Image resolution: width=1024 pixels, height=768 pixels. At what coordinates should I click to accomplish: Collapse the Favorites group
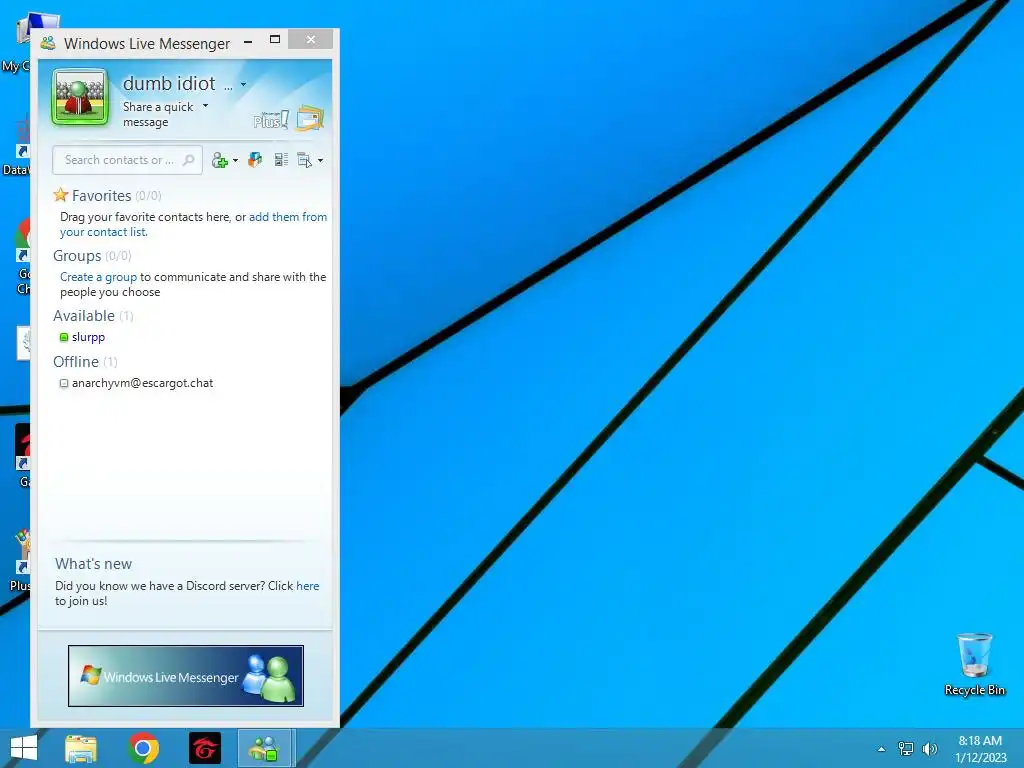[102, 196]
